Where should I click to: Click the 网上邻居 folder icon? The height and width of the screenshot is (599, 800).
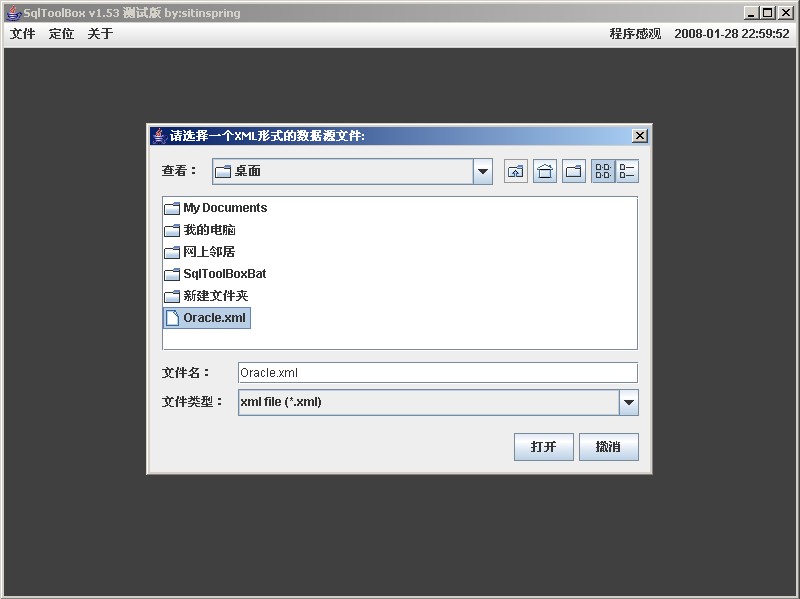tap(172, 252)
